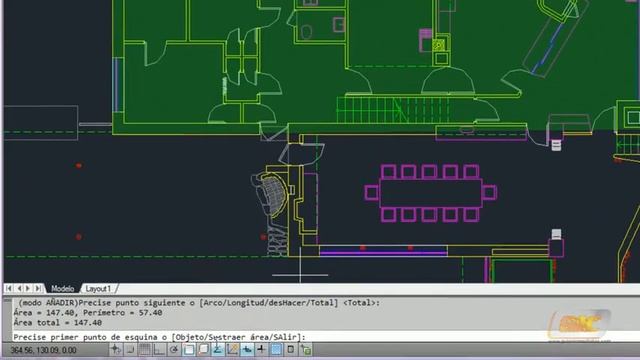Click the command line prompt input

point(327,337)
